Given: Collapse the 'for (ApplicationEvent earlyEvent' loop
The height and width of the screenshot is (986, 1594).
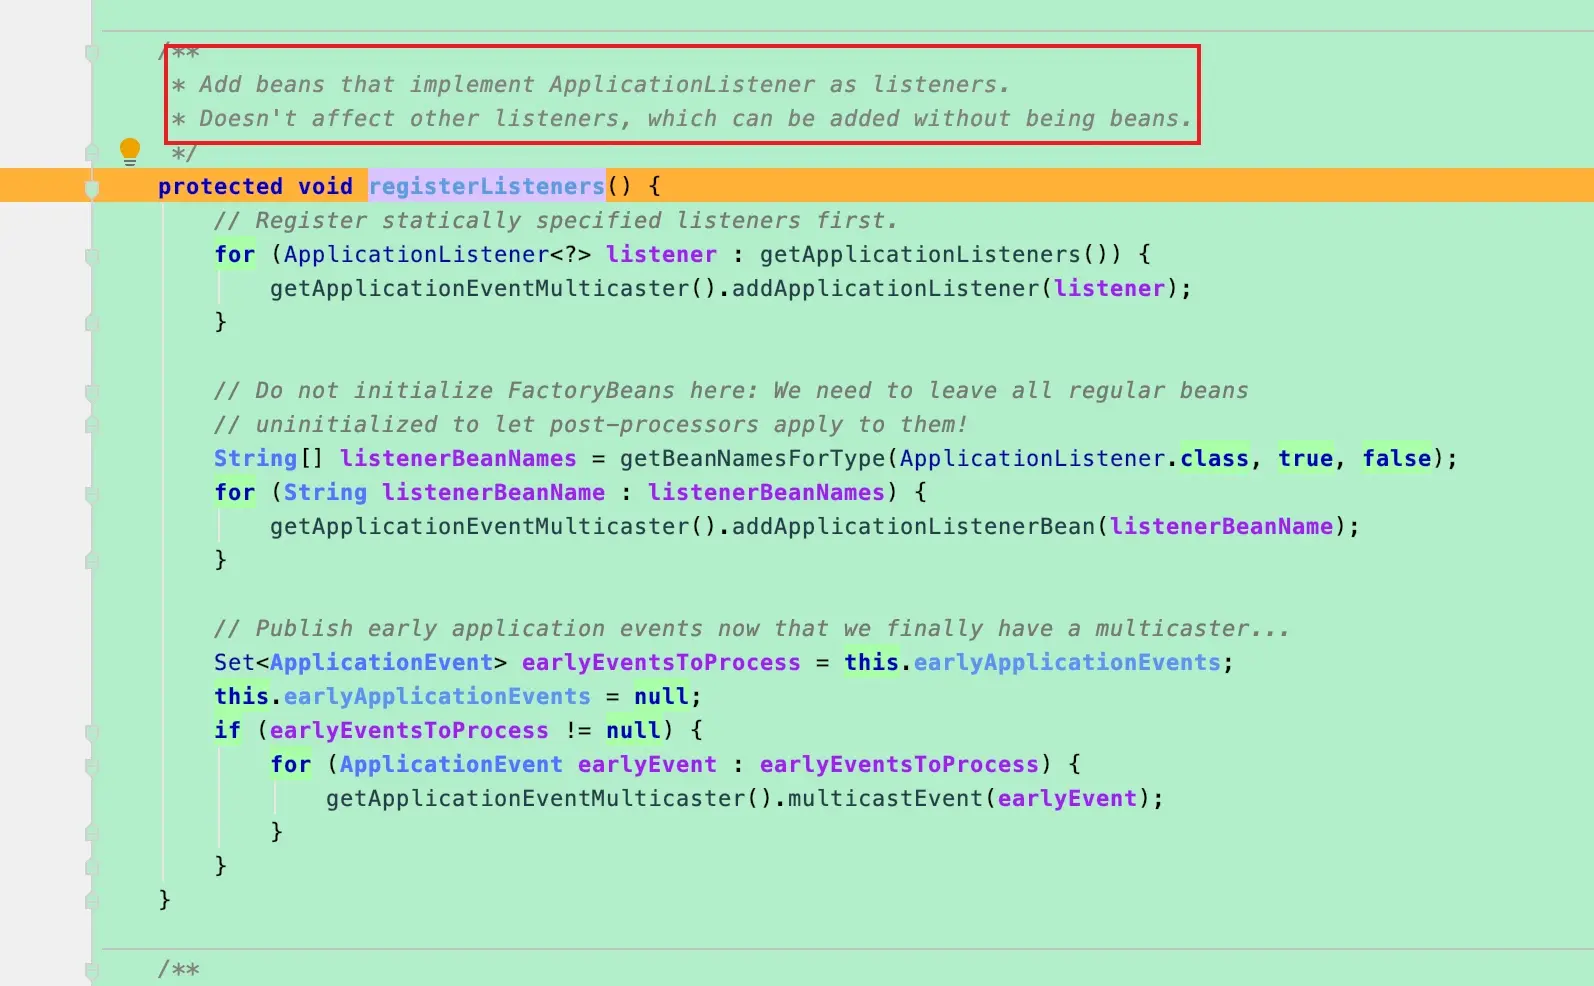Looking at the screenshot, I should pyautogui.click(x=92, y=766).
